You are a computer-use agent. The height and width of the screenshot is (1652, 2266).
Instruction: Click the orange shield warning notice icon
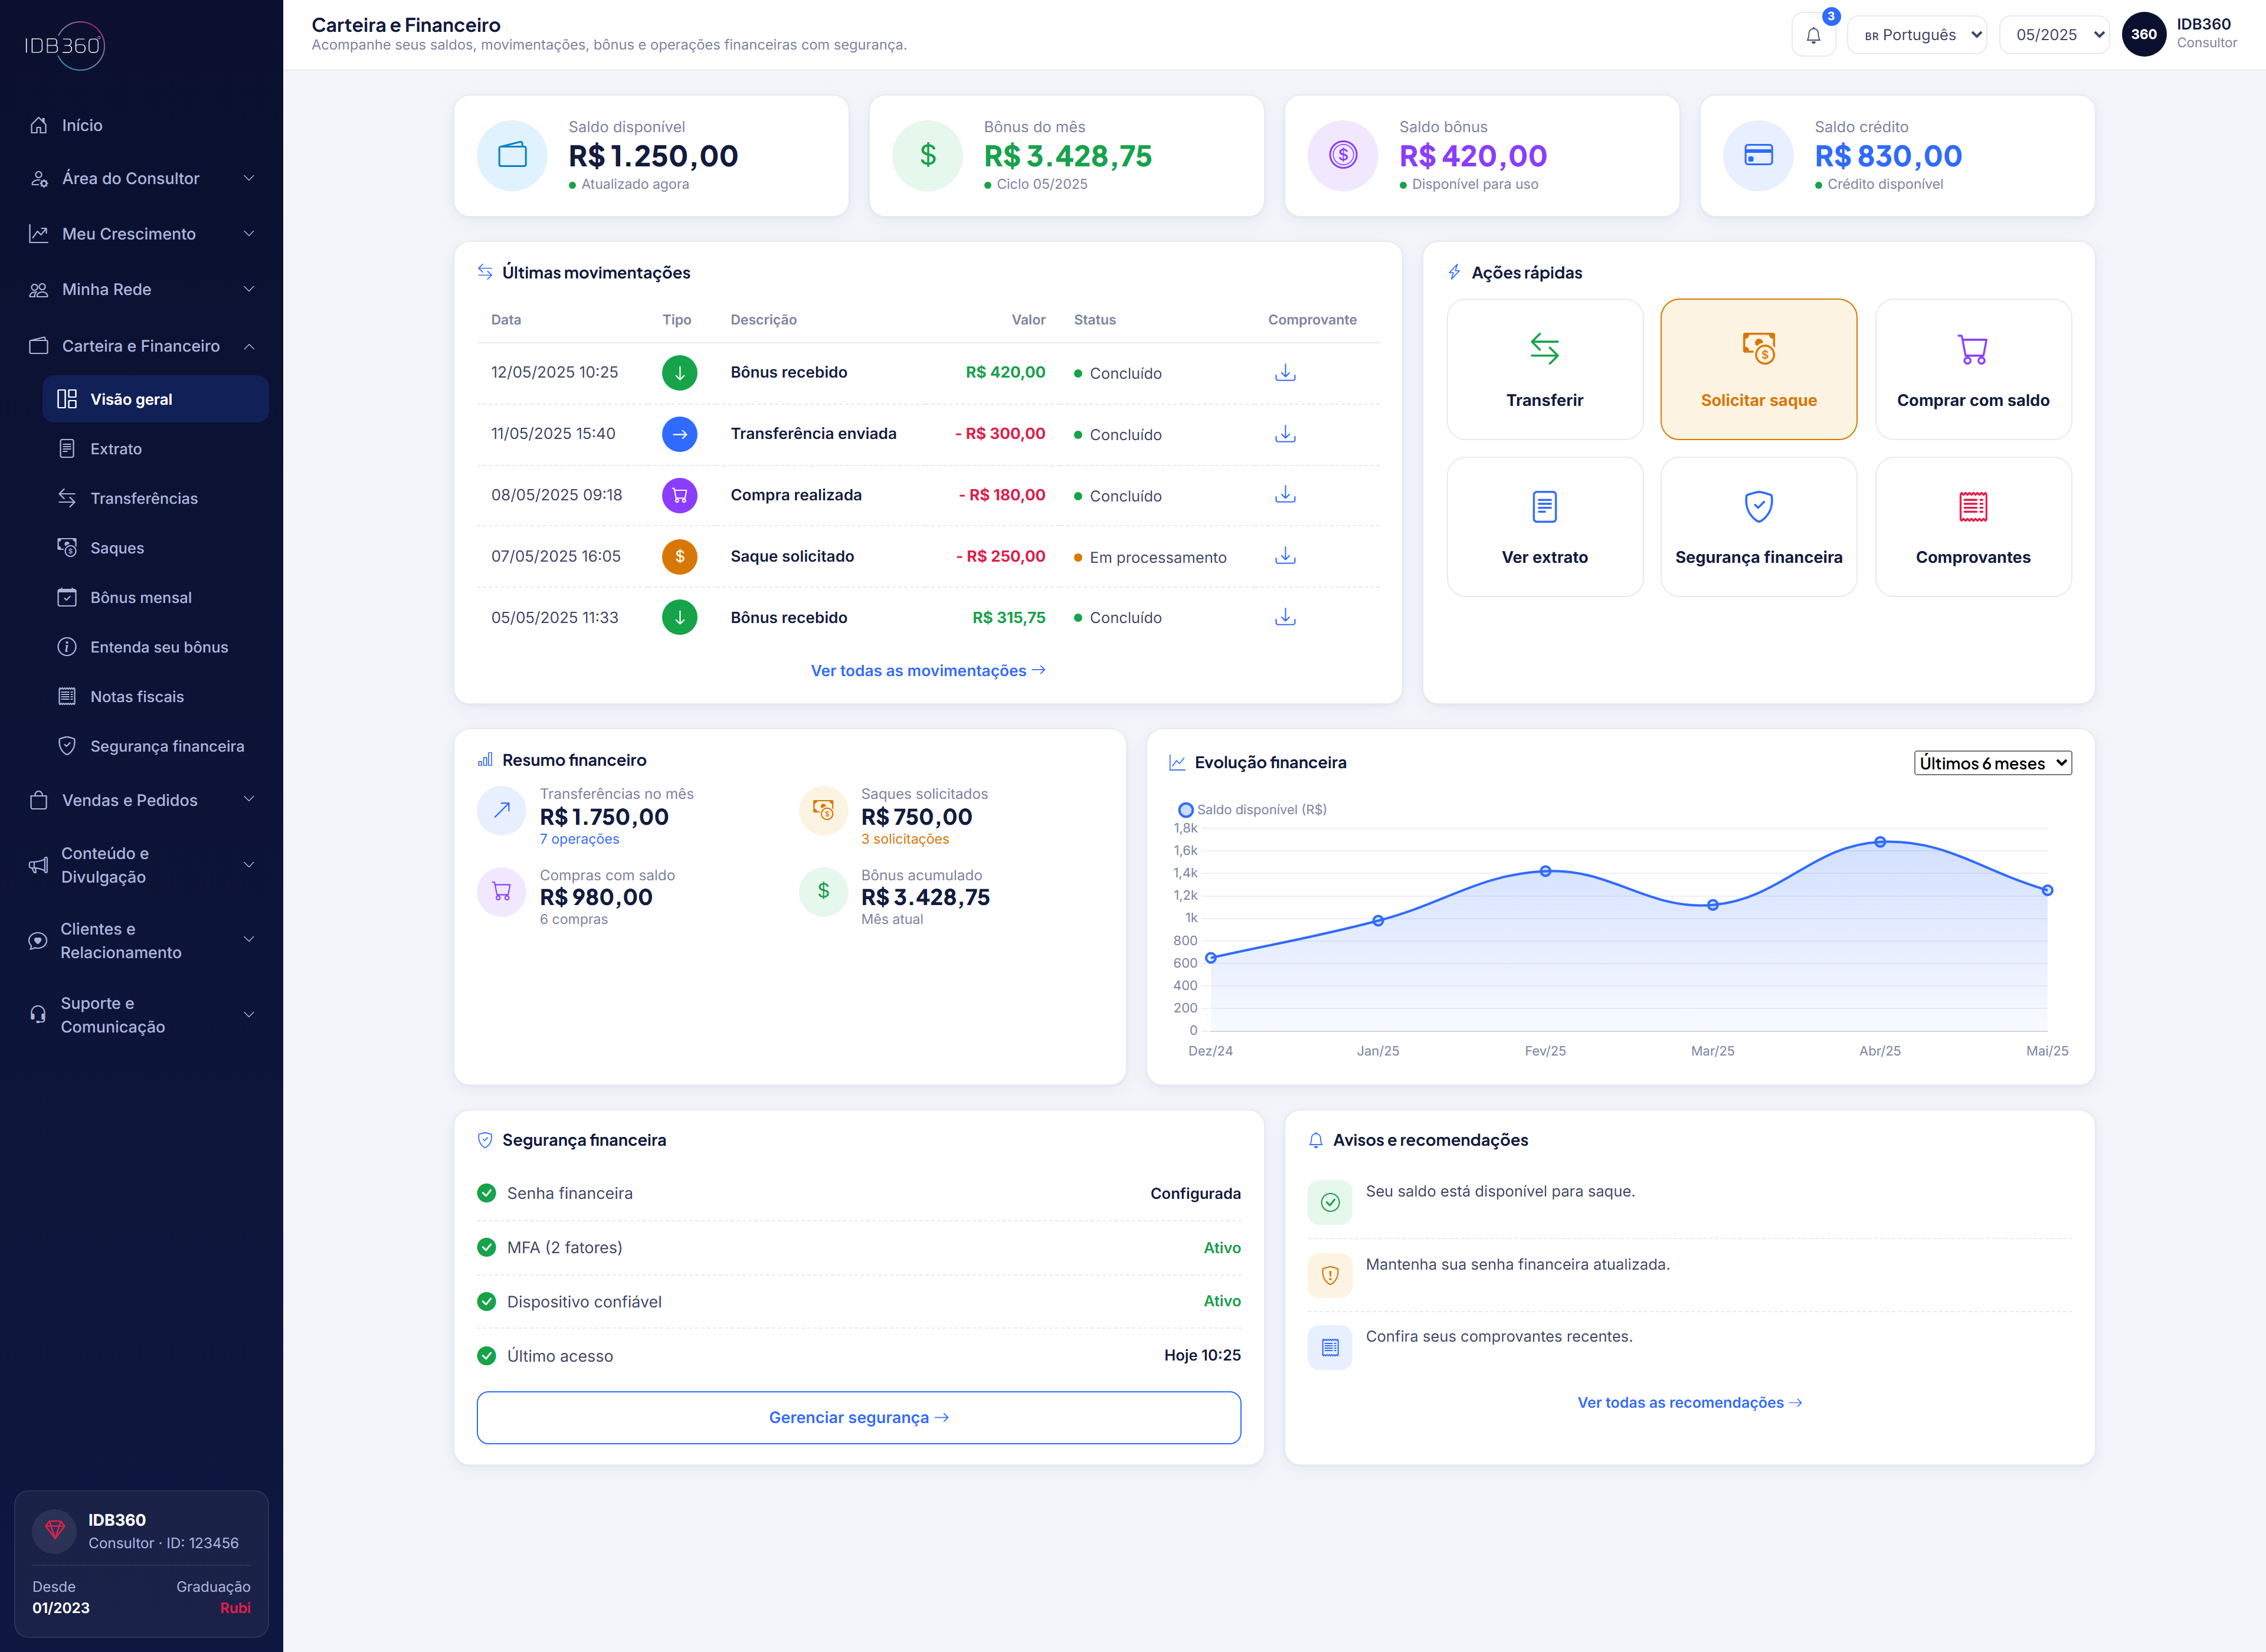(x=1330, y=1275)
